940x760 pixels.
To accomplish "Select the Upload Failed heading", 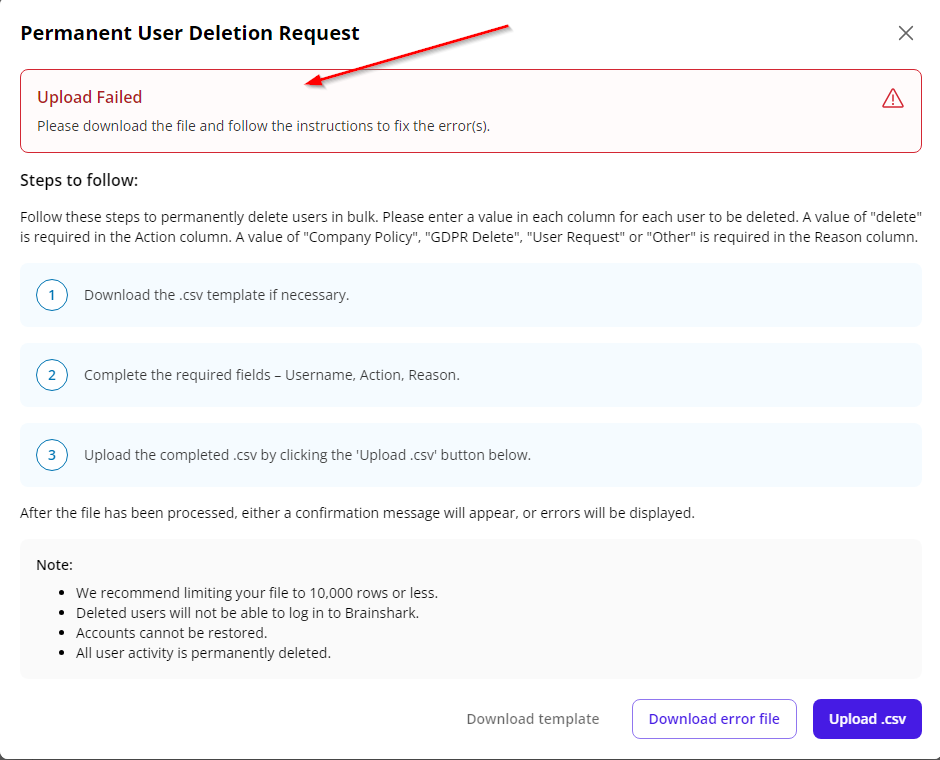I will (x=90, y=97).
